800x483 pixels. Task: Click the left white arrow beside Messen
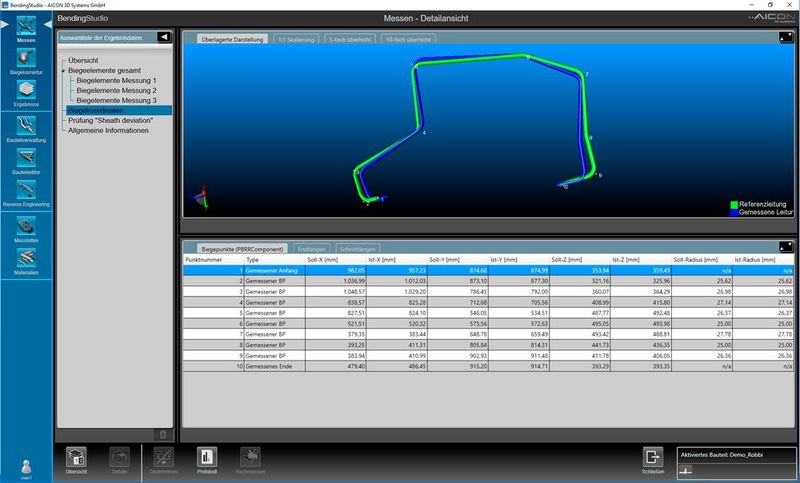click(5, 24)
